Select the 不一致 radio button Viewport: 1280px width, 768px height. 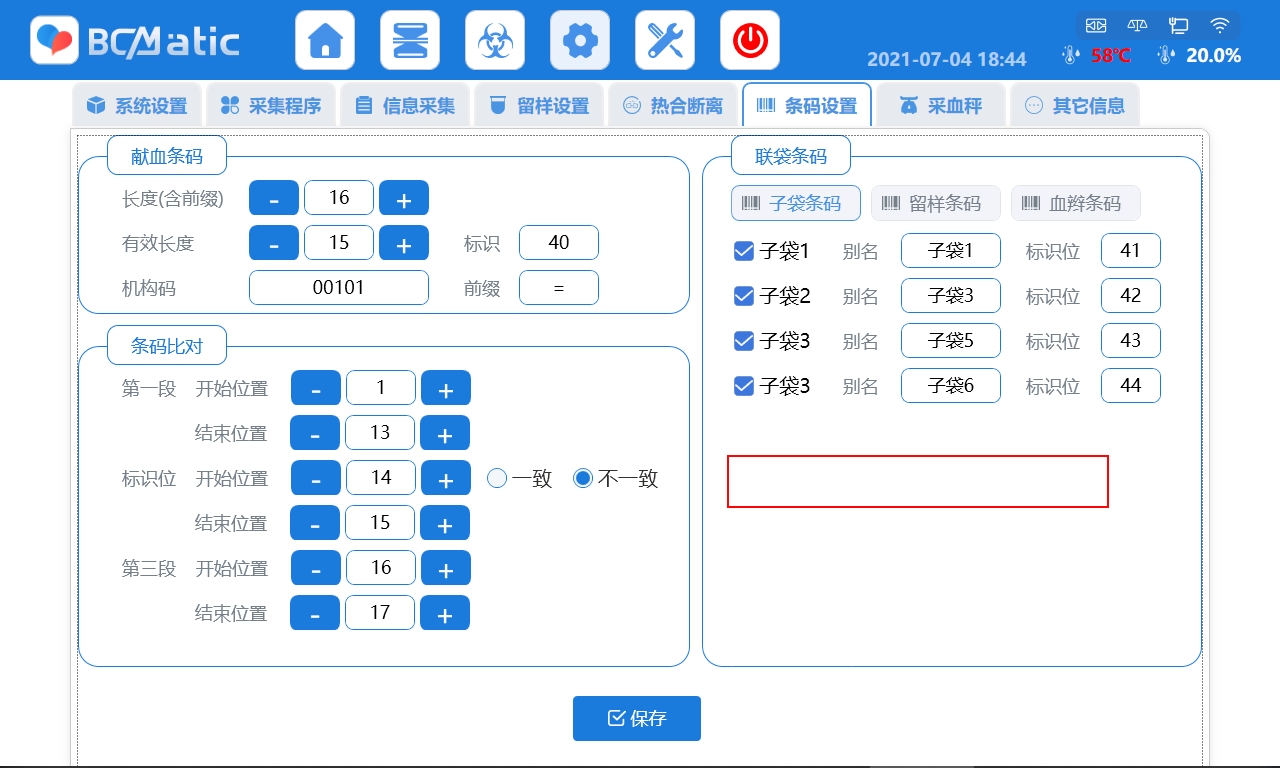pyautogui.click(x=583, y=479)
